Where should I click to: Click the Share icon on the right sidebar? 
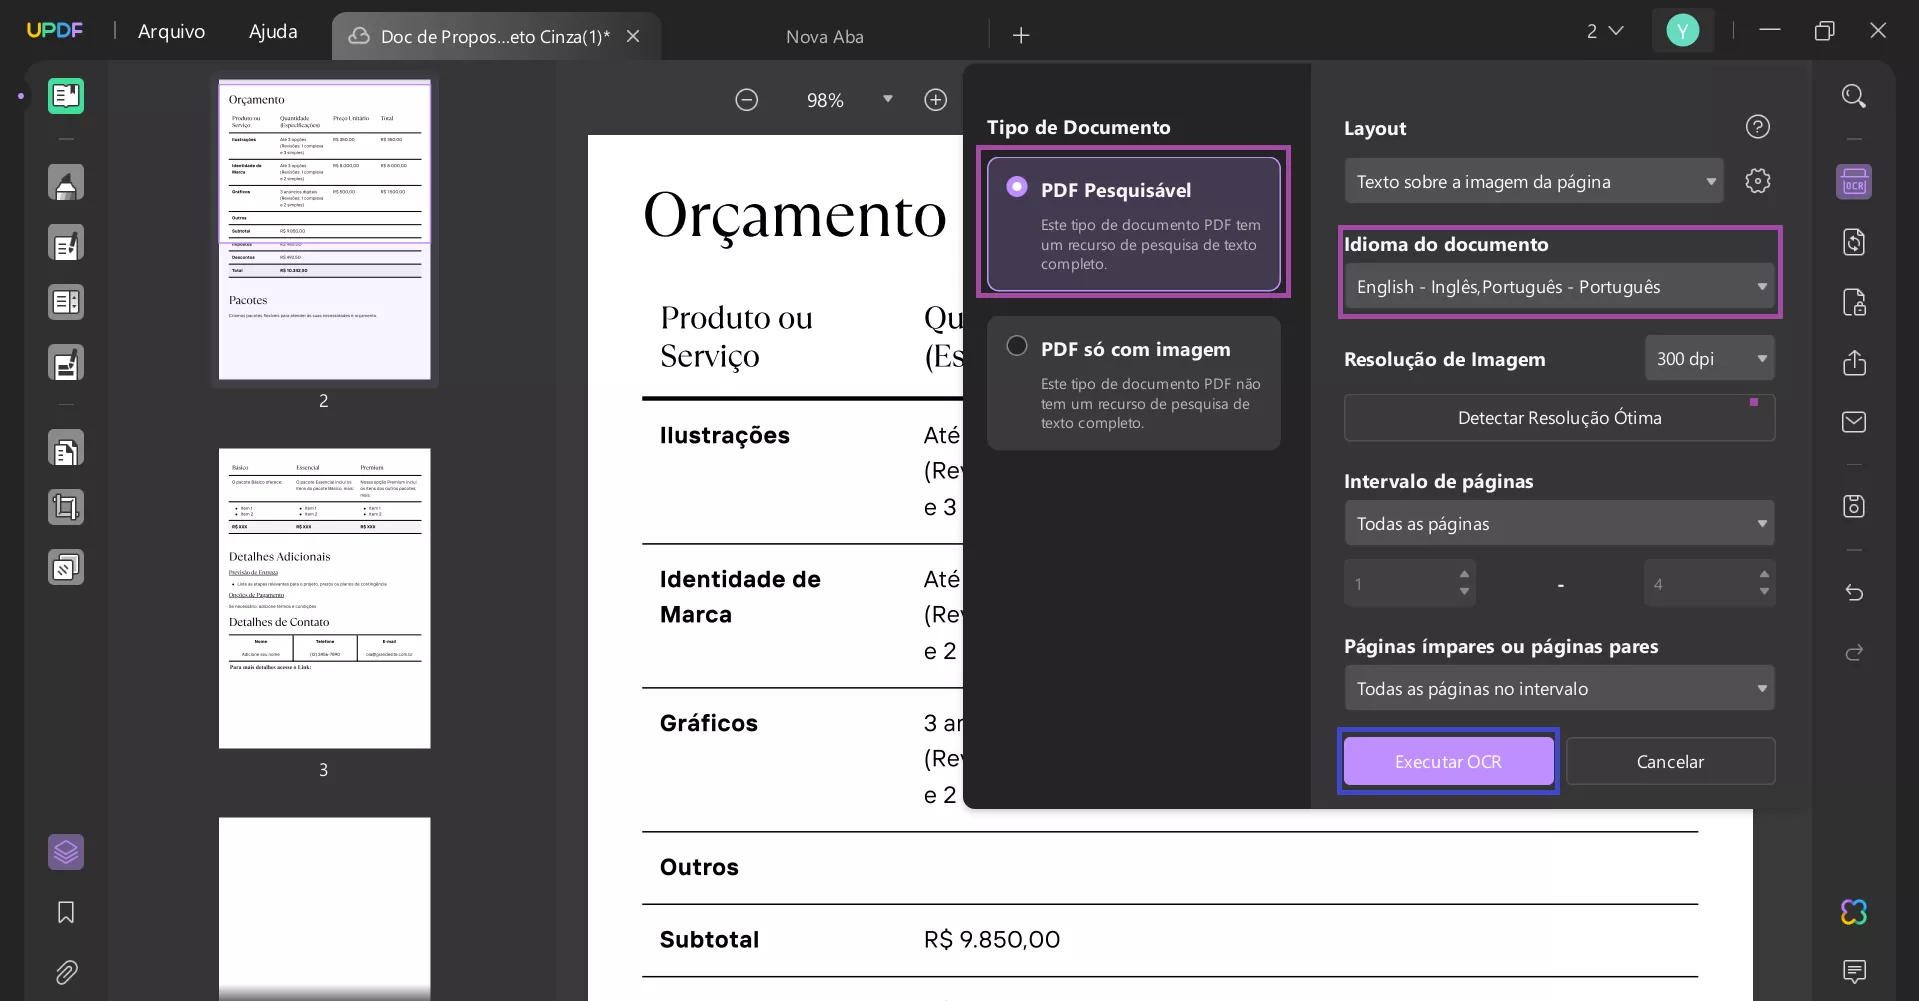click(x=1854, y=362)
